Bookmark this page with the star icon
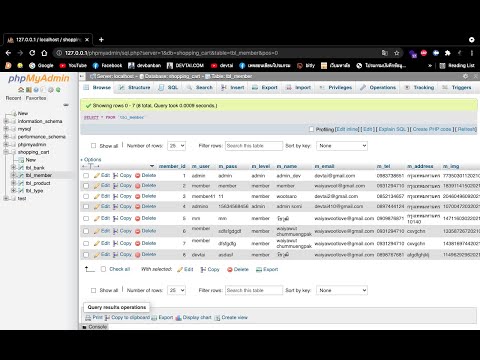 coord(397,53)
